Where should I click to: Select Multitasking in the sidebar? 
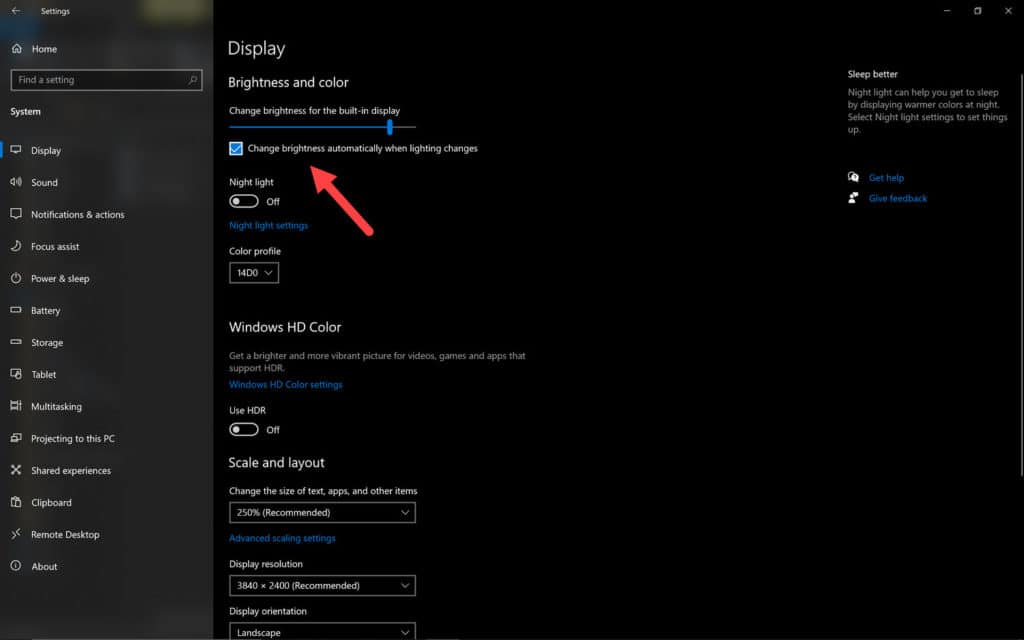coord(56,407)
